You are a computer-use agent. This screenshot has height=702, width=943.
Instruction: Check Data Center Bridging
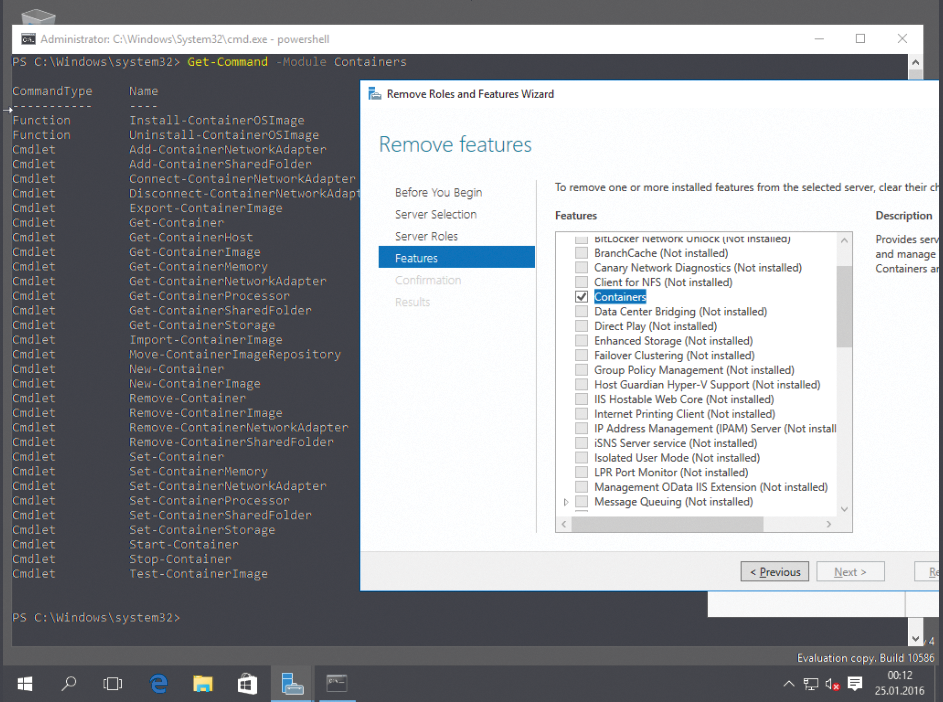click(581, 311)
